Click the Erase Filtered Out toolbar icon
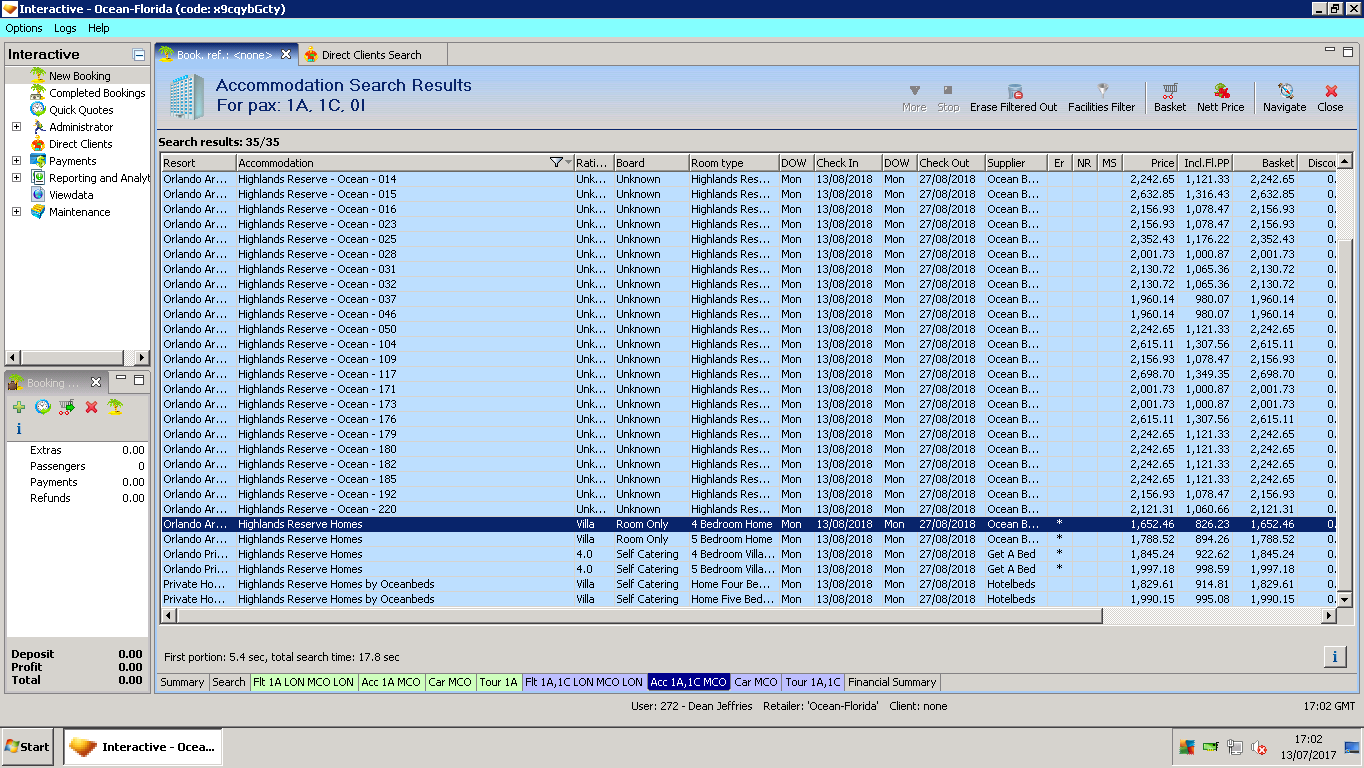This screenshot has height=768, width=1364. click(1014, 91)
